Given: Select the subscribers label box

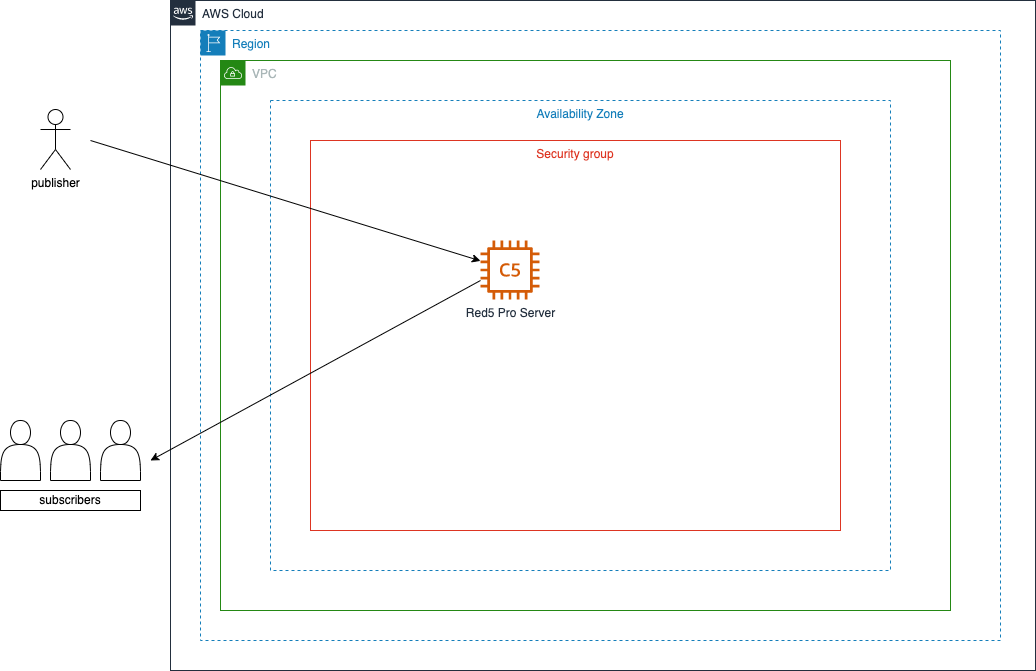Looking at the screenshot, I should [70, 500].
